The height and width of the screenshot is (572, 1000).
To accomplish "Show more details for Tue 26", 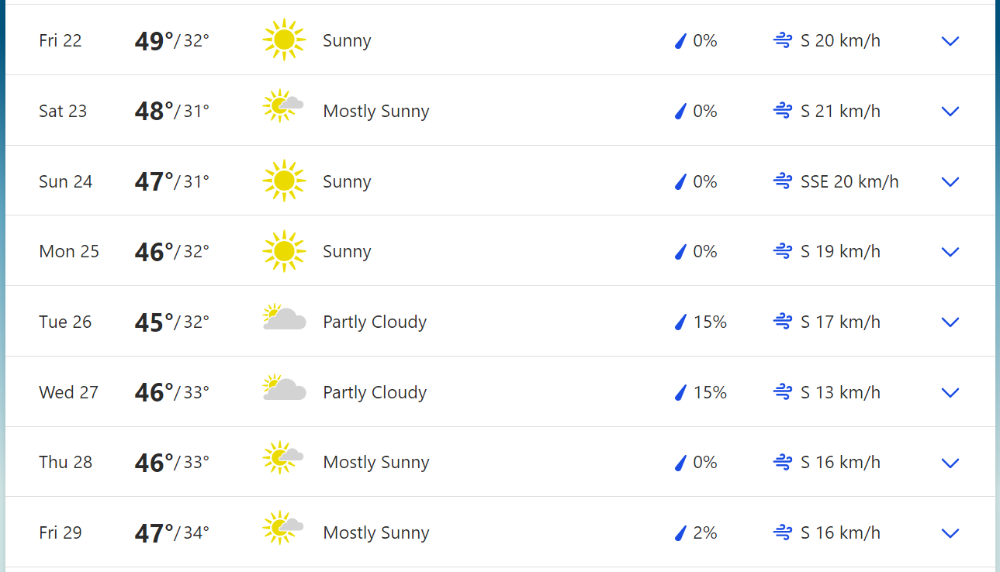I will (x=950, y=322).
